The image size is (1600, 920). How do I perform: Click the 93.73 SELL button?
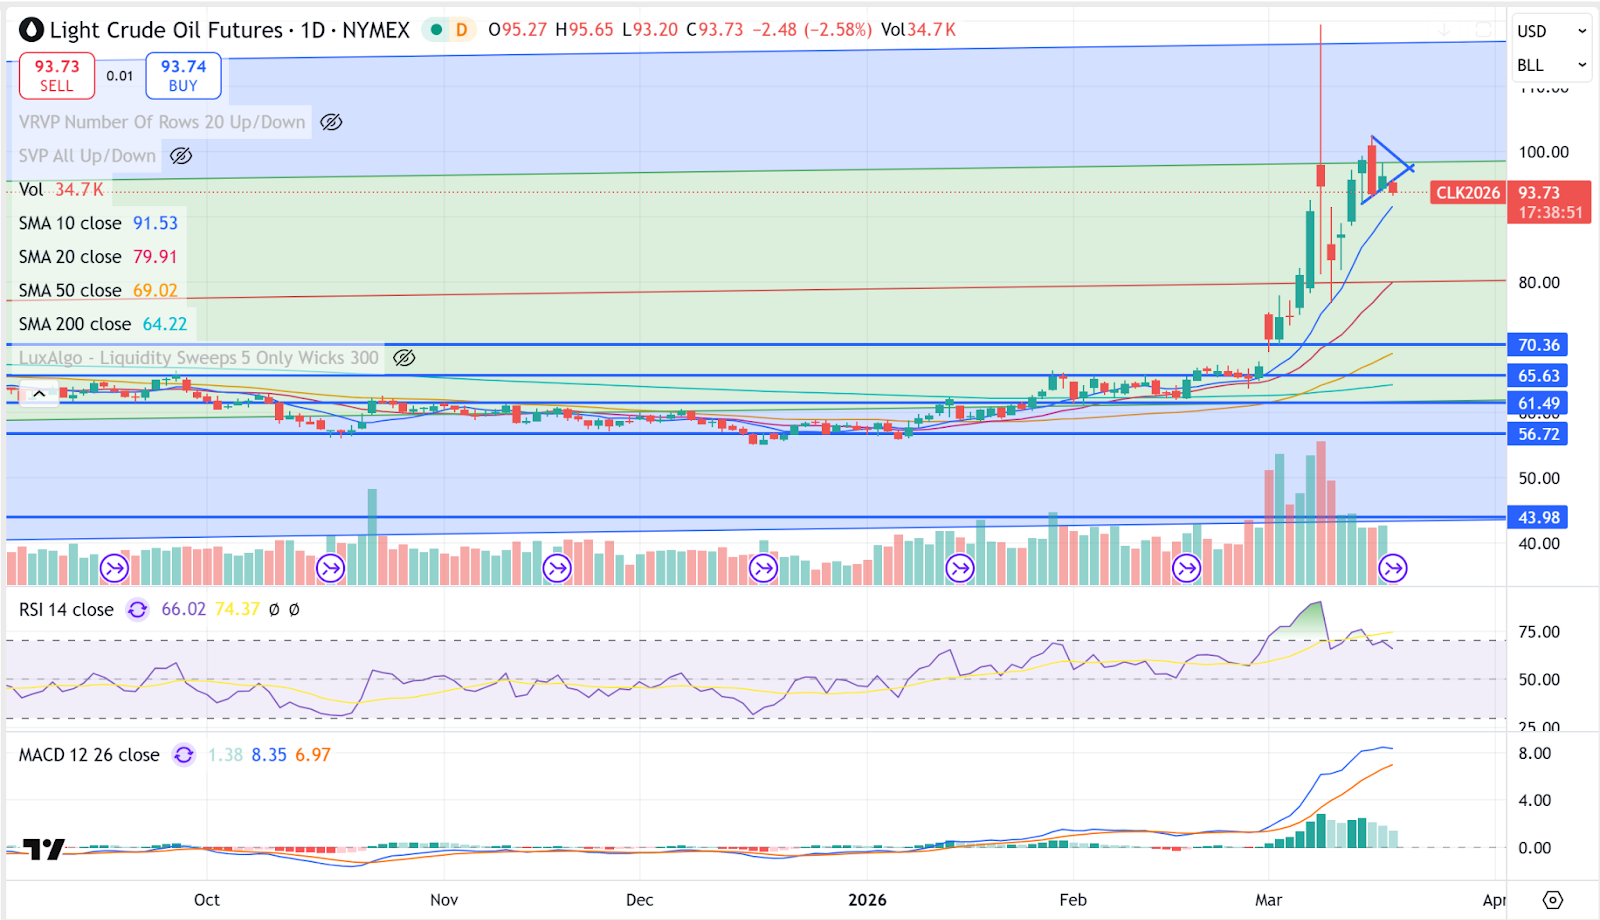(57, 76)
